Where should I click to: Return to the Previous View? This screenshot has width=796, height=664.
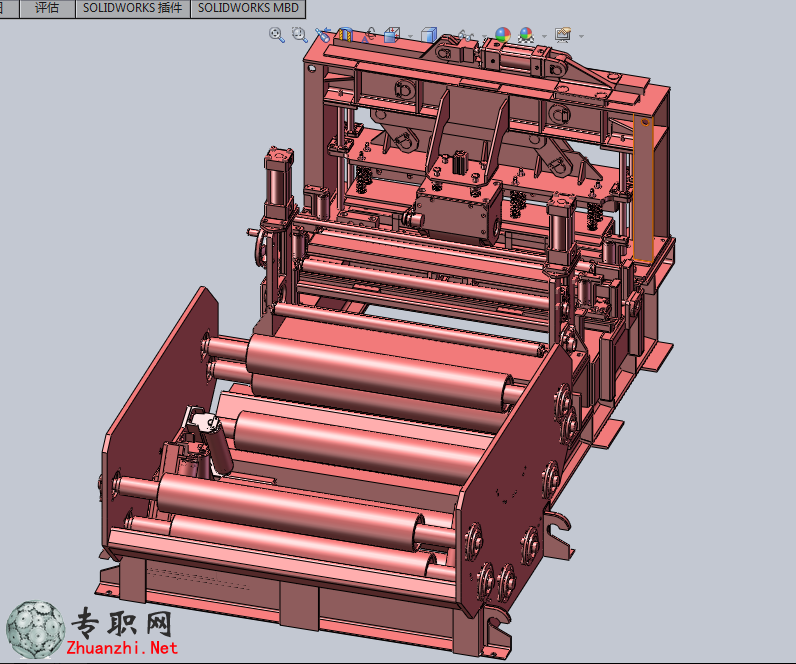coord(322,35)
